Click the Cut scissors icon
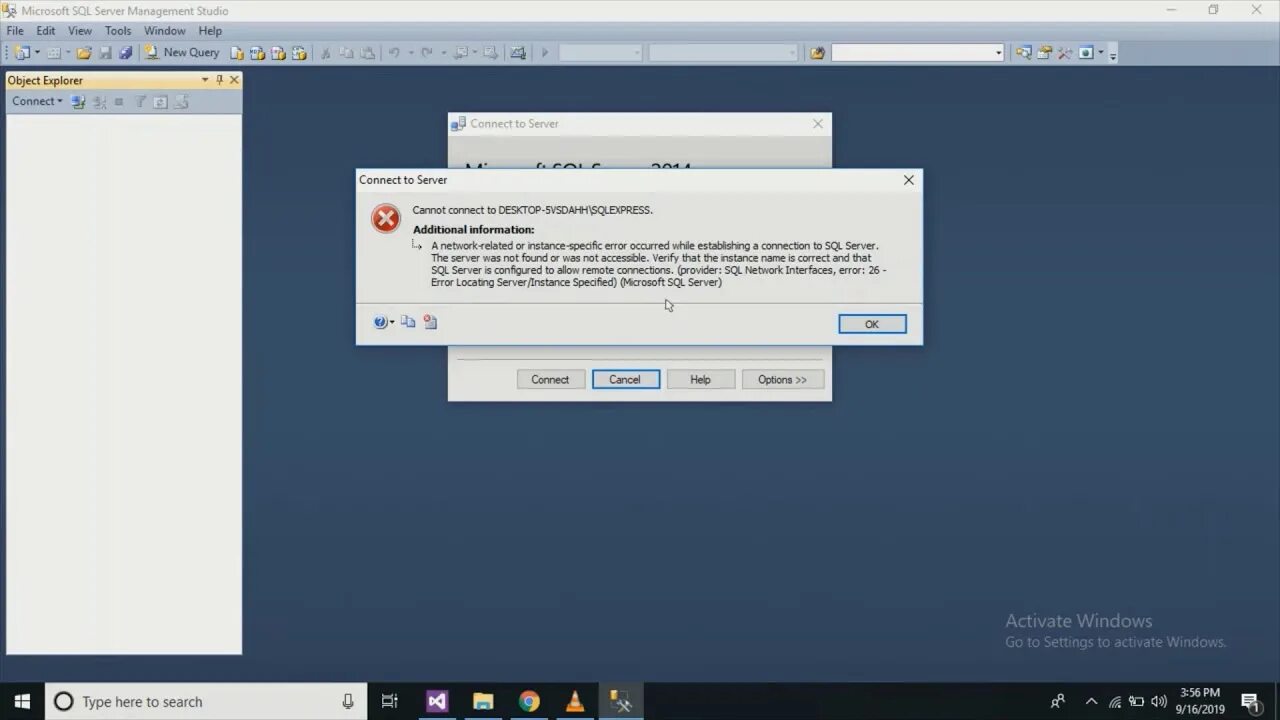The height and width of the screenshot is (720, 1280). coord(325,52)
